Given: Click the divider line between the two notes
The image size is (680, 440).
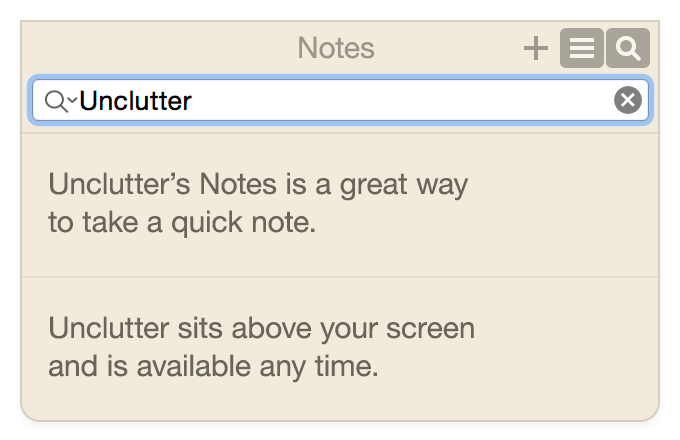Looking at the screenshot, I should (340, 277).
